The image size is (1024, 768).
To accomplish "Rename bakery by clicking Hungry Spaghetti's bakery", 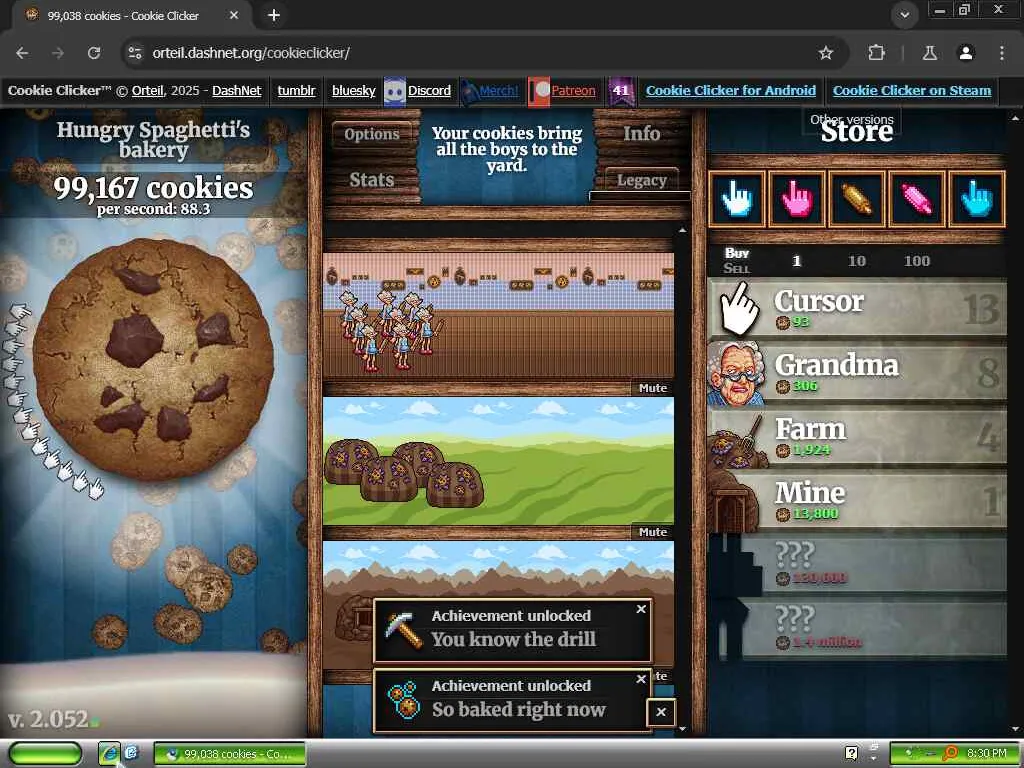I will (x=153, y=139).
